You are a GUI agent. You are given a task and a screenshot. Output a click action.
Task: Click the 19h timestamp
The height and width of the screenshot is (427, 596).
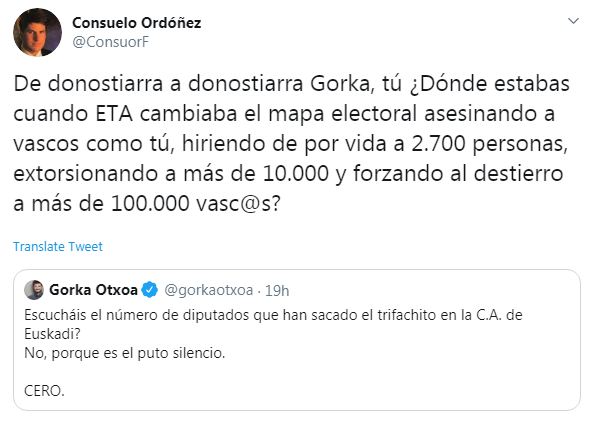[277, 291]
